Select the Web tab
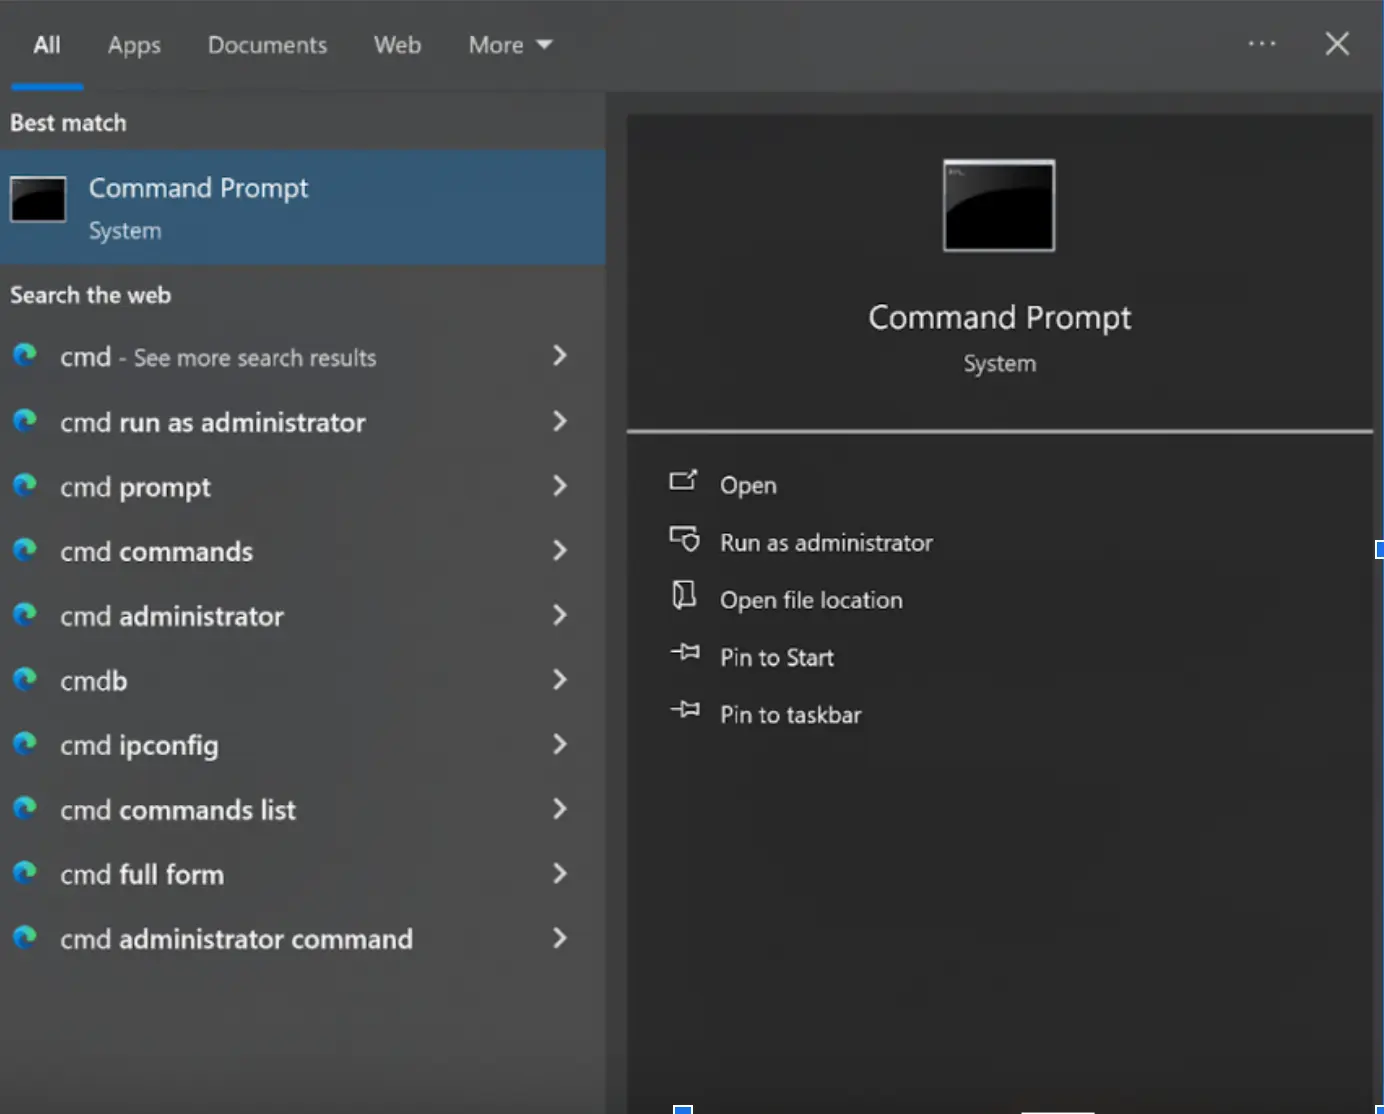1384x1114 pixels. [x=397, y=45]
